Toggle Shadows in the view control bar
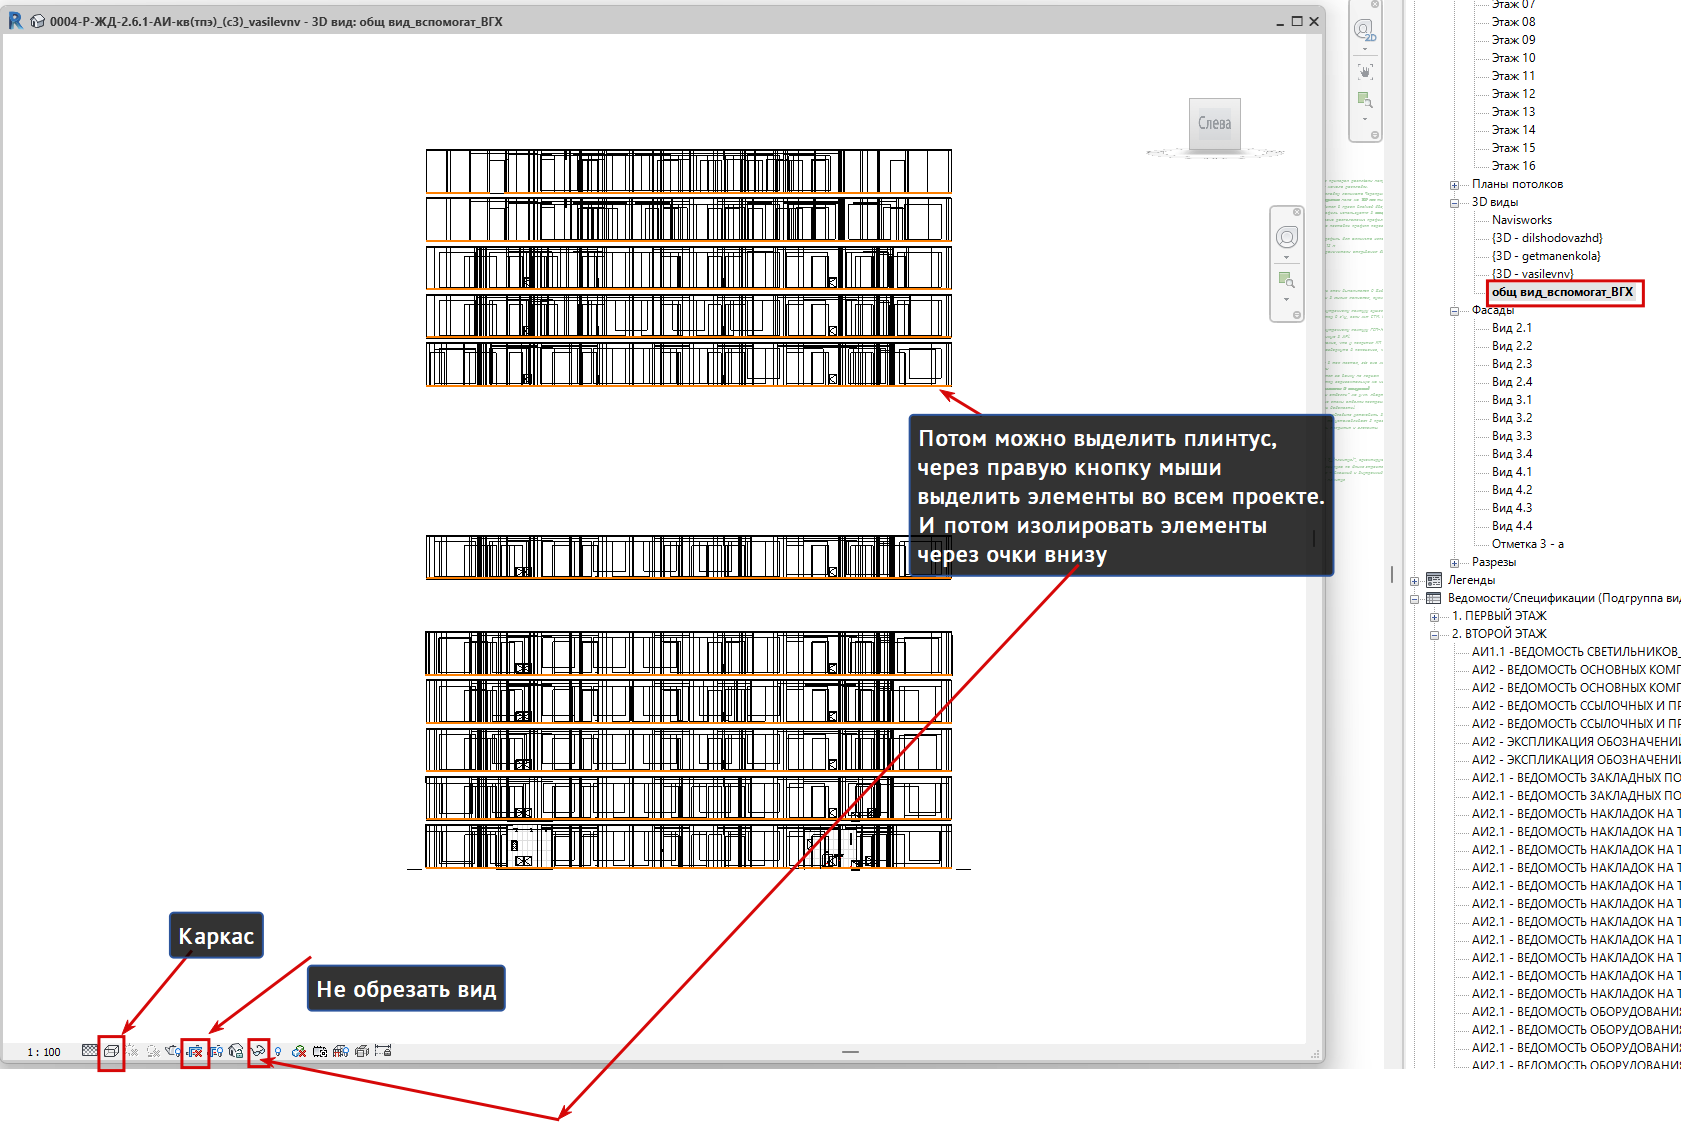 tap(153, 1051)
